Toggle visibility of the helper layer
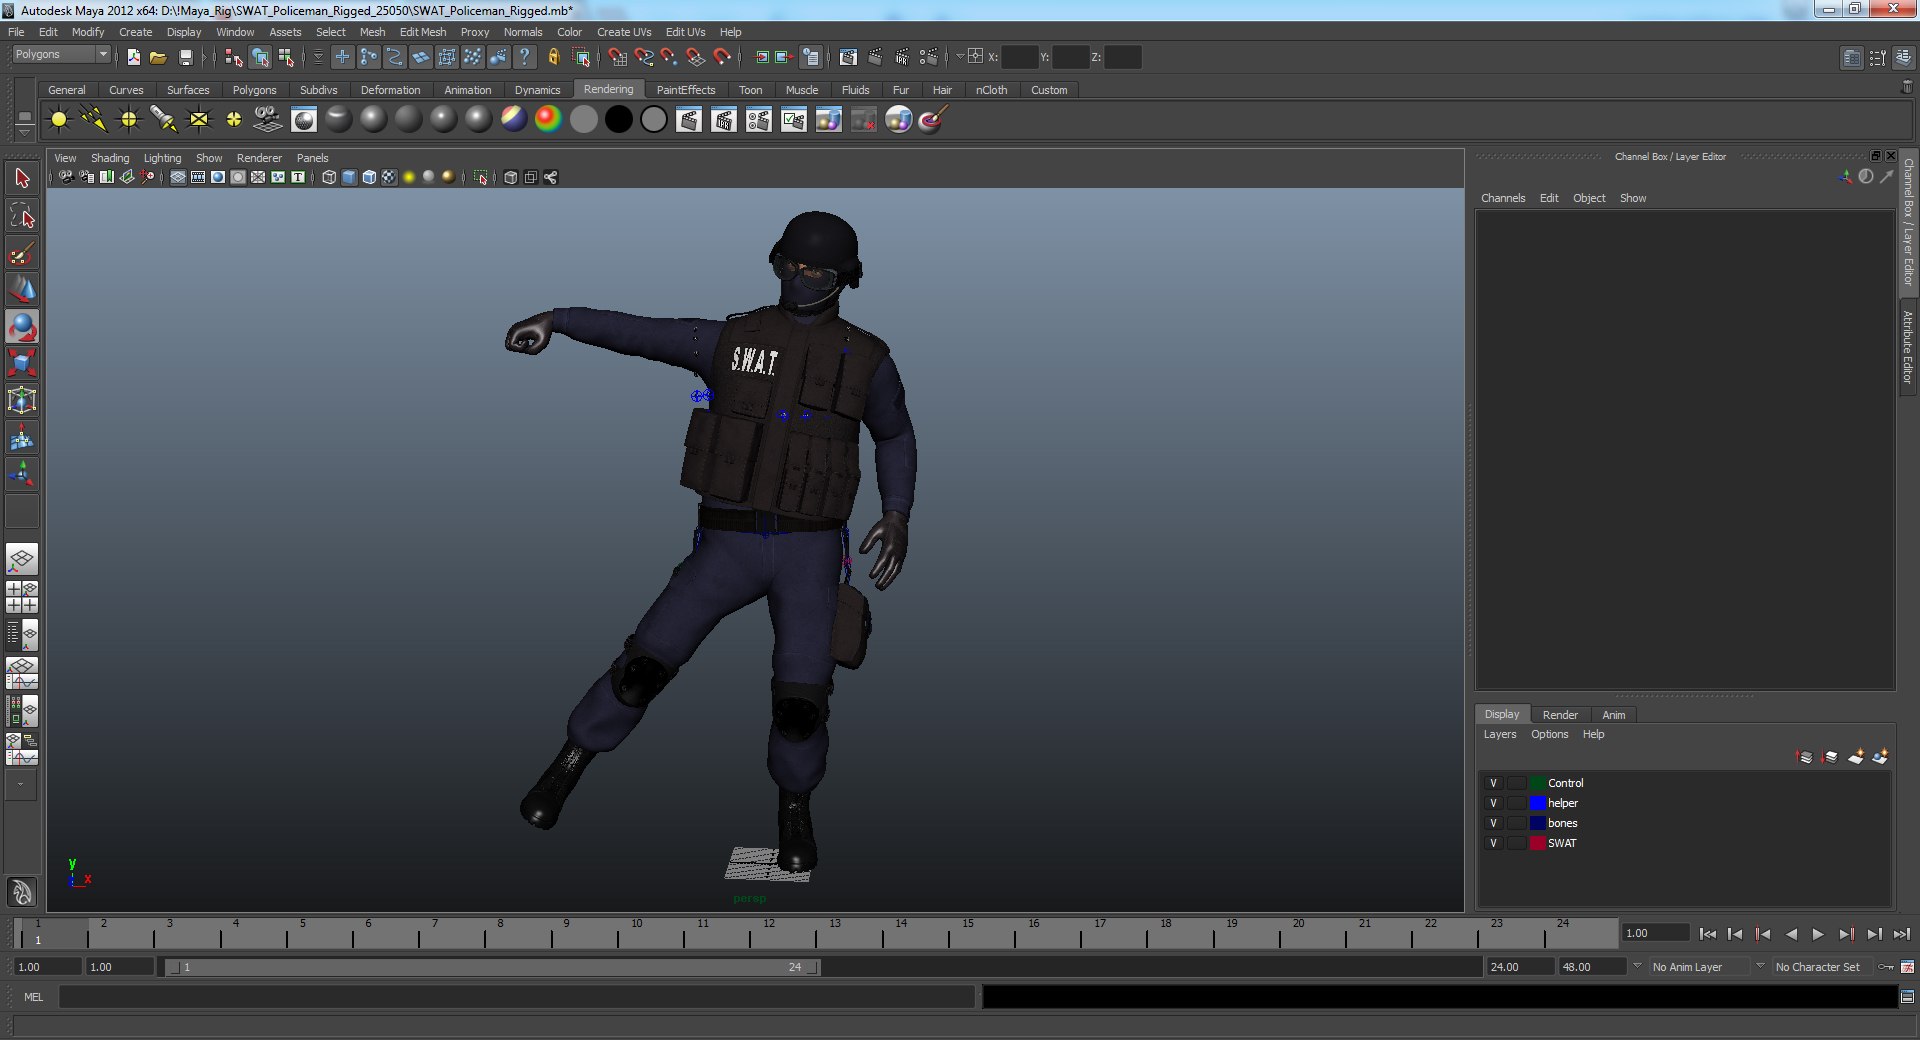Screen dimensions: 1920x1040 pos(1493,803)
